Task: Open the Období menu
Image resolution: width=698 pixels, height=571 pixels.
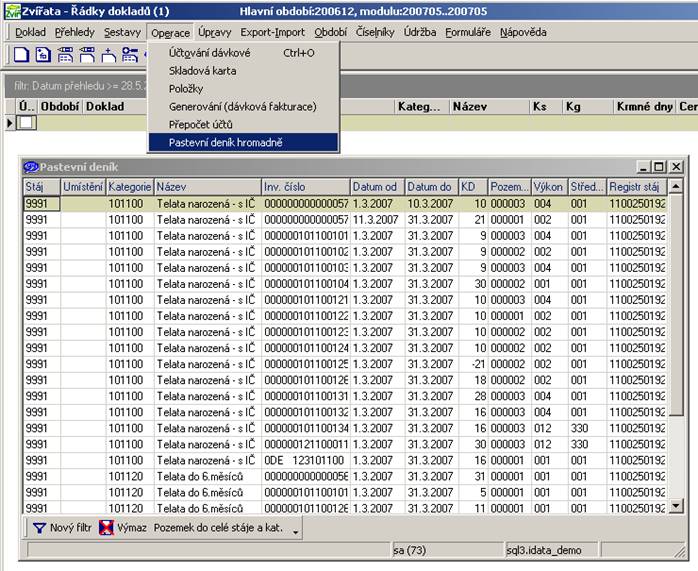Action: [330, 32]
